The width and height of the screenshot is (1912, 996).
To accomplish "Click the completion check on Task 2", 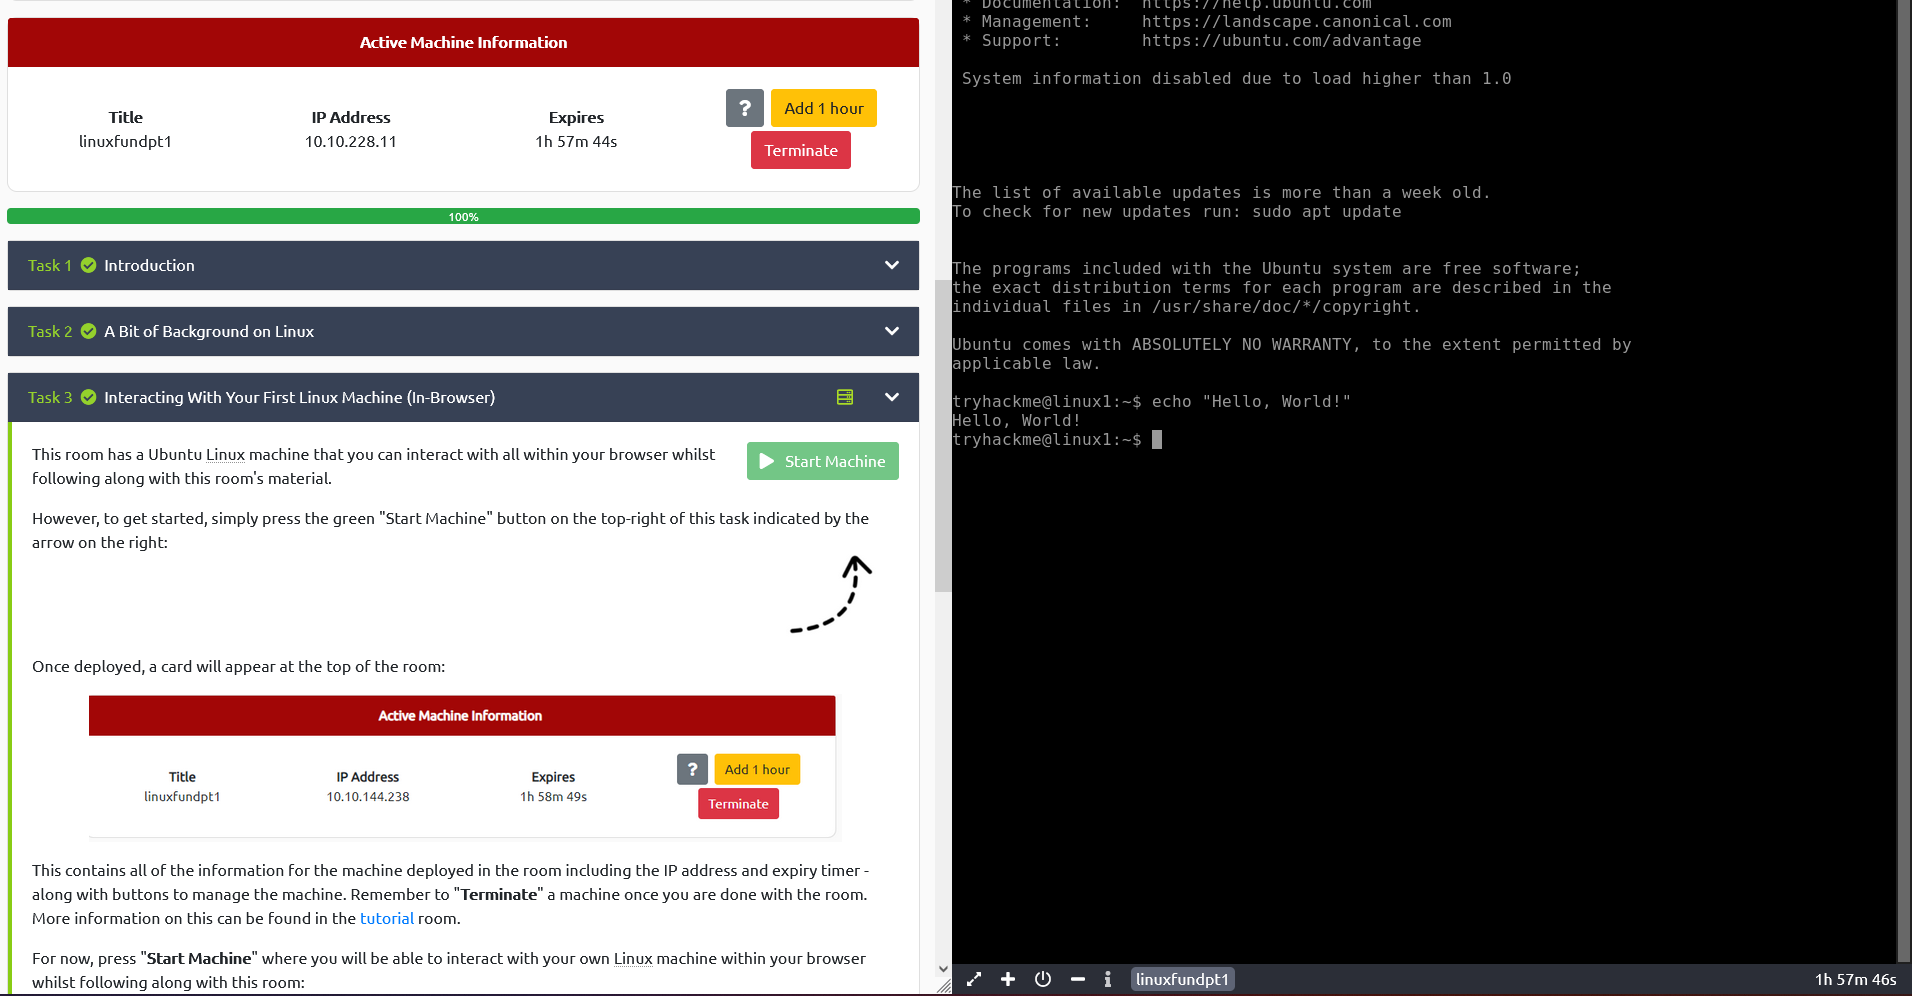I will [x=89, y=331].
